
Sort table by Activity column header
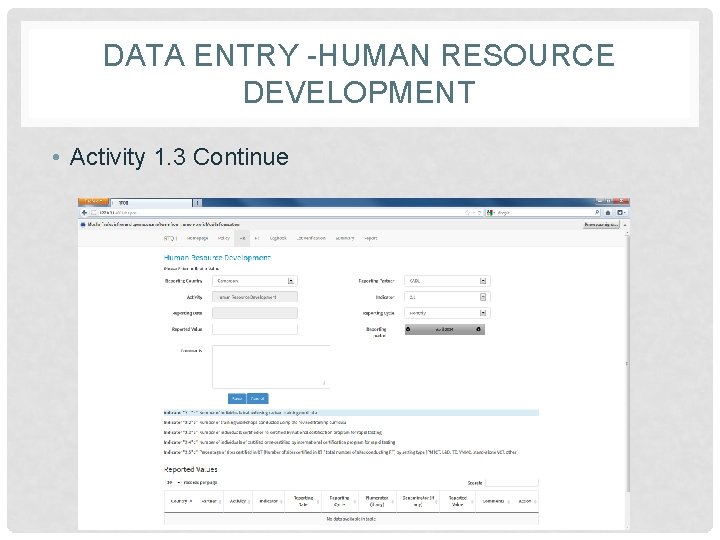click(238, 501)
